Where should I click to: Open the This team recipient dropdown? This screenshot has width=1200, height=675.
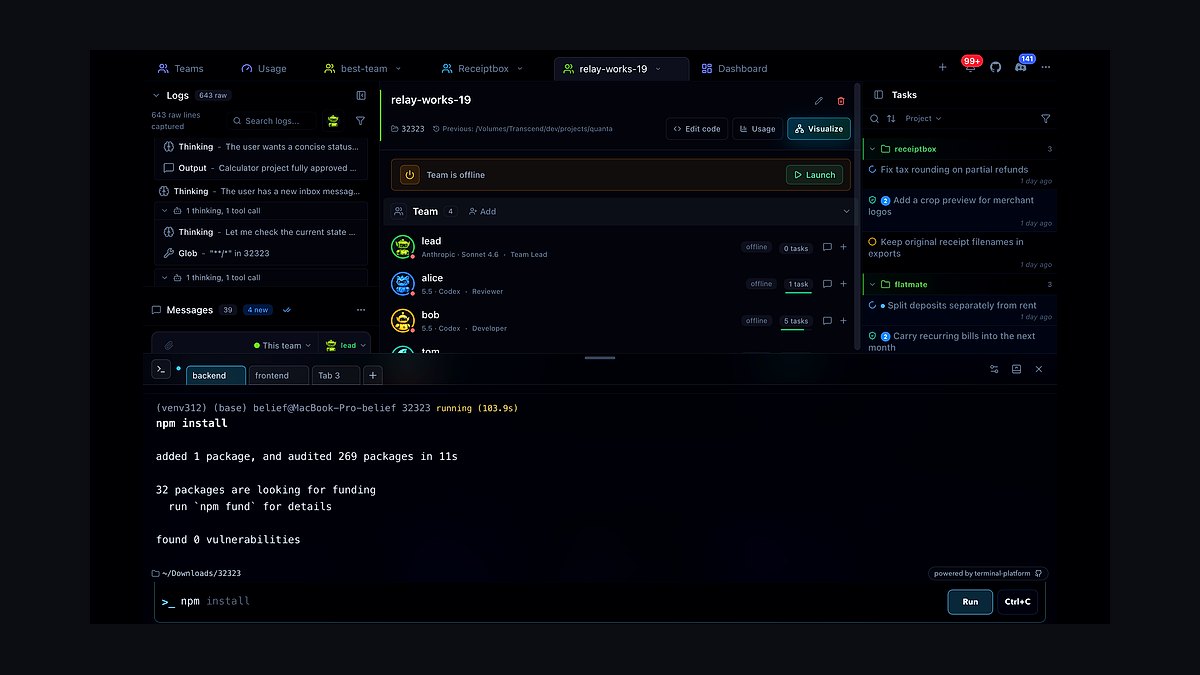coord(282,346)
